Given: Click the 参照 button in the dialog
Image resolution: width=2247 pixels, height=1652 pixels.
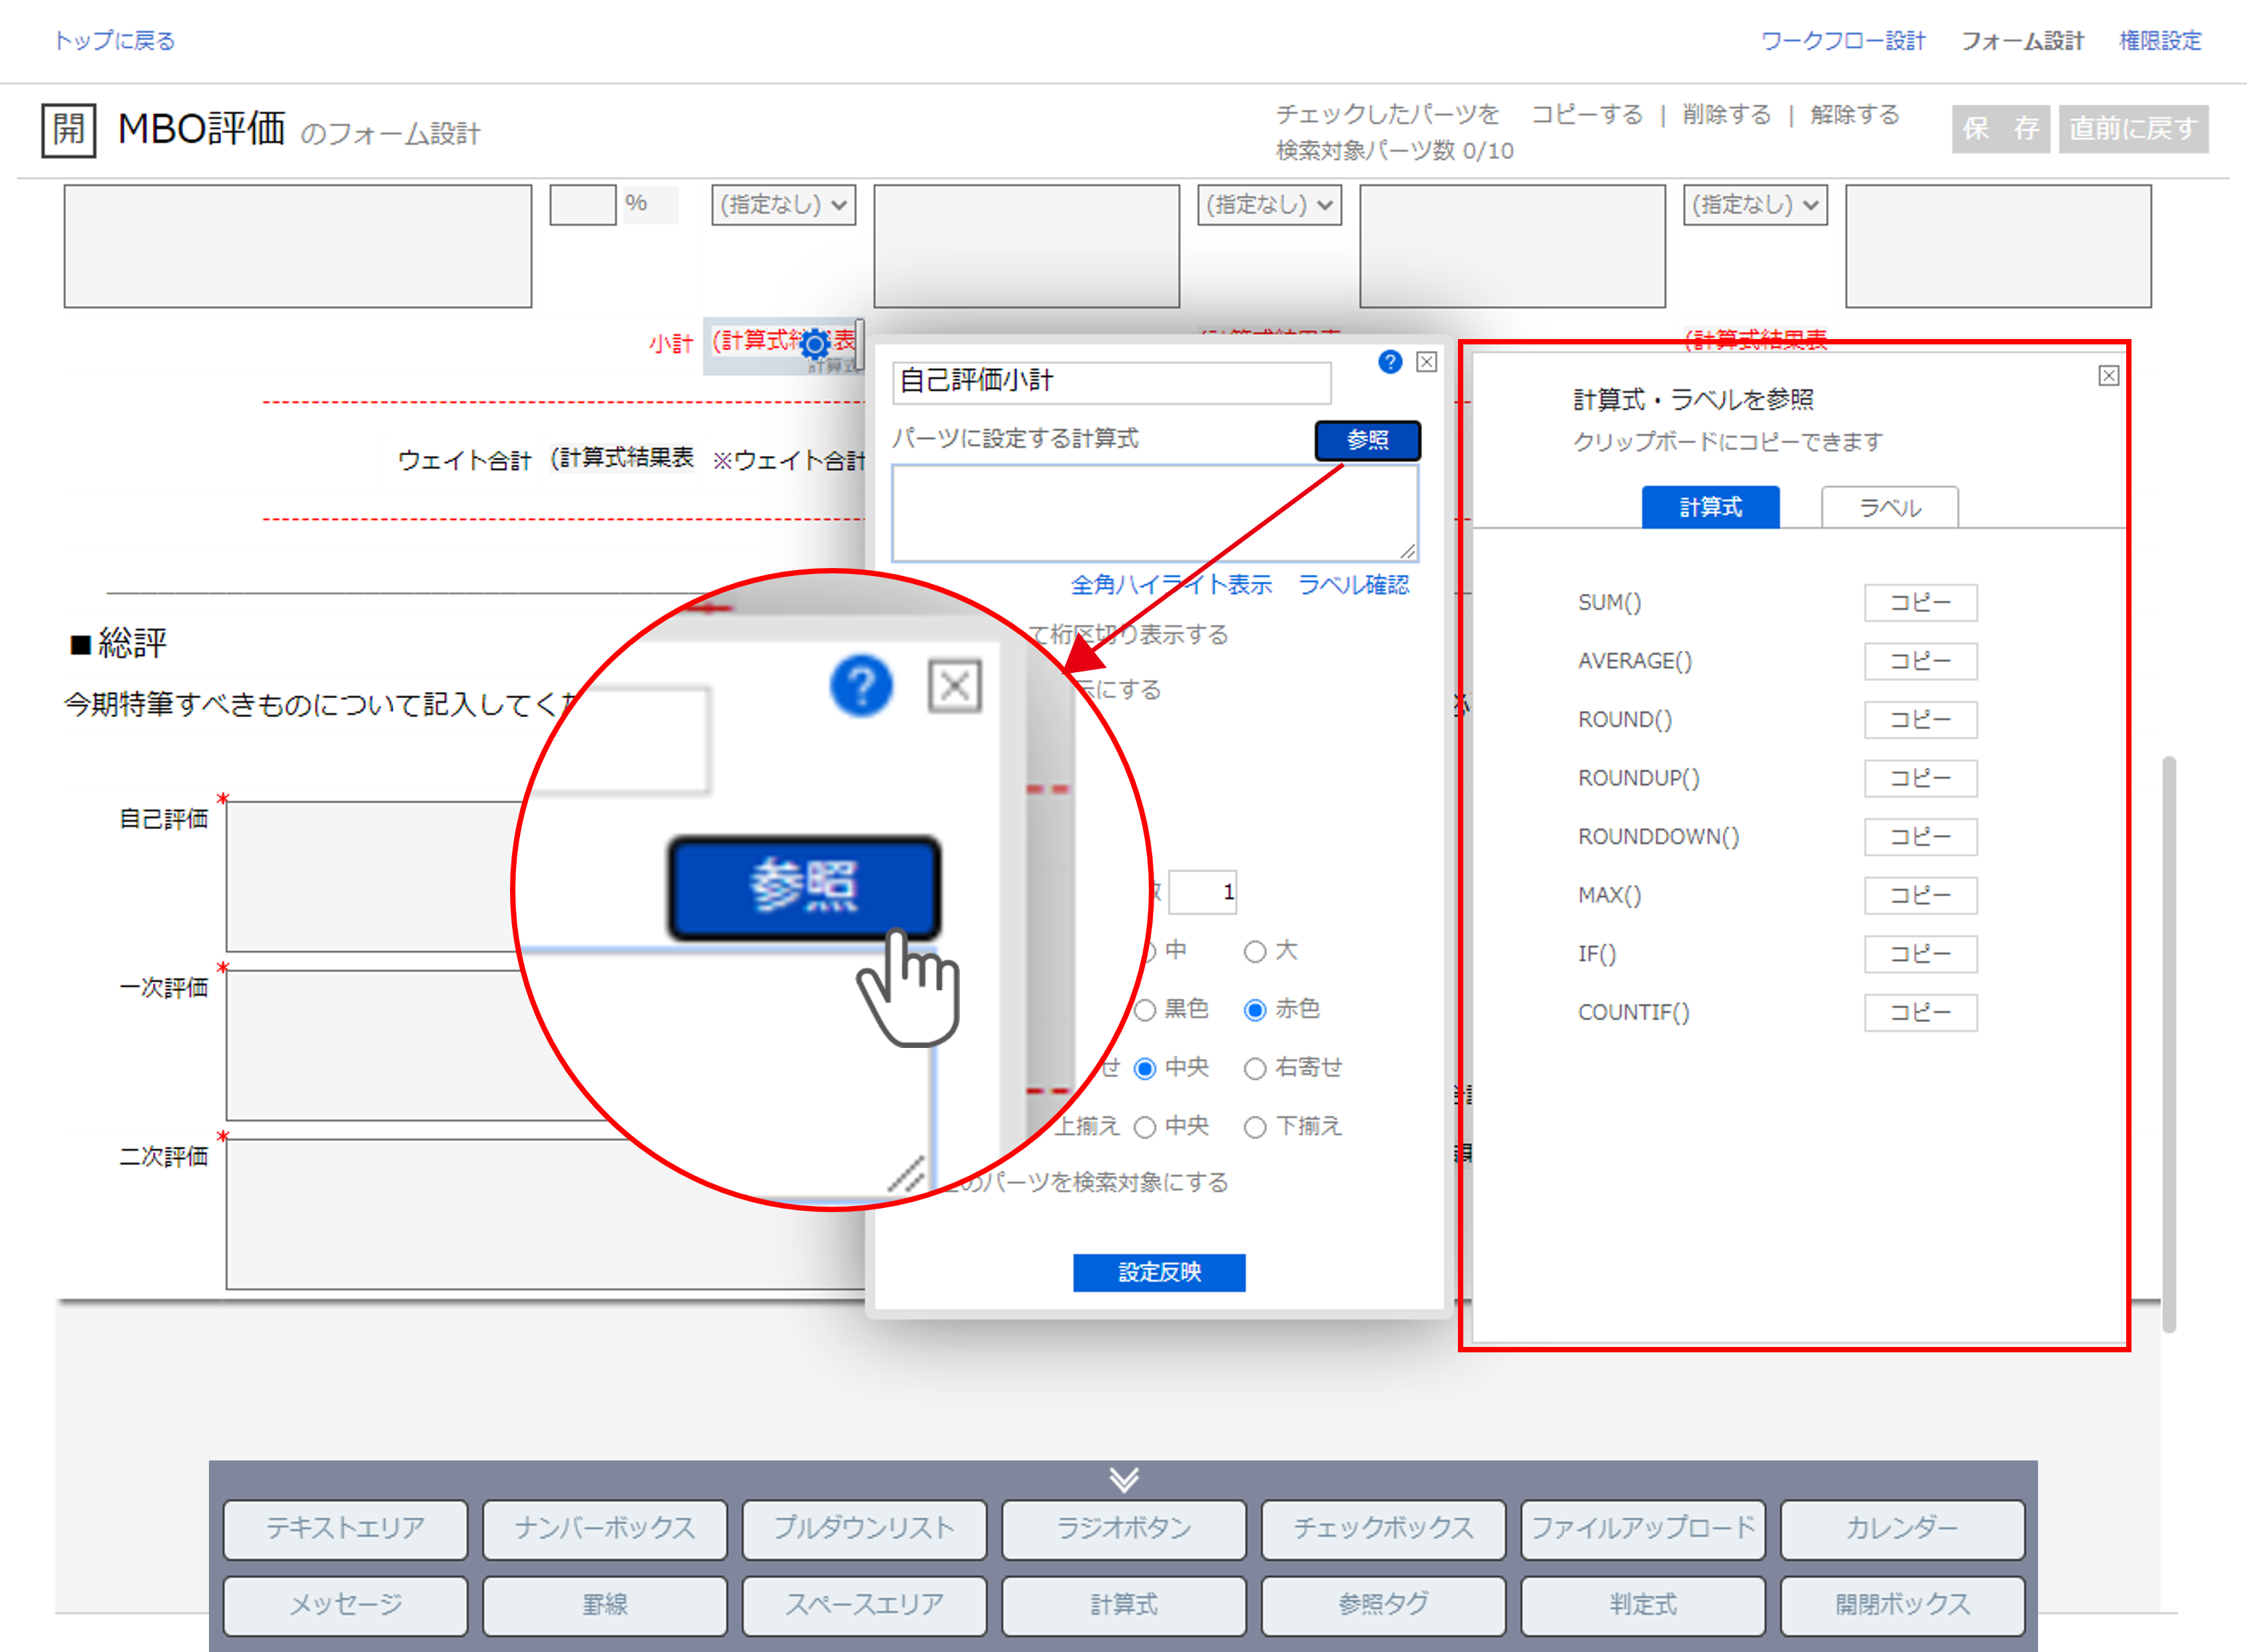Looking at the screenshot, I should 1367,440.
